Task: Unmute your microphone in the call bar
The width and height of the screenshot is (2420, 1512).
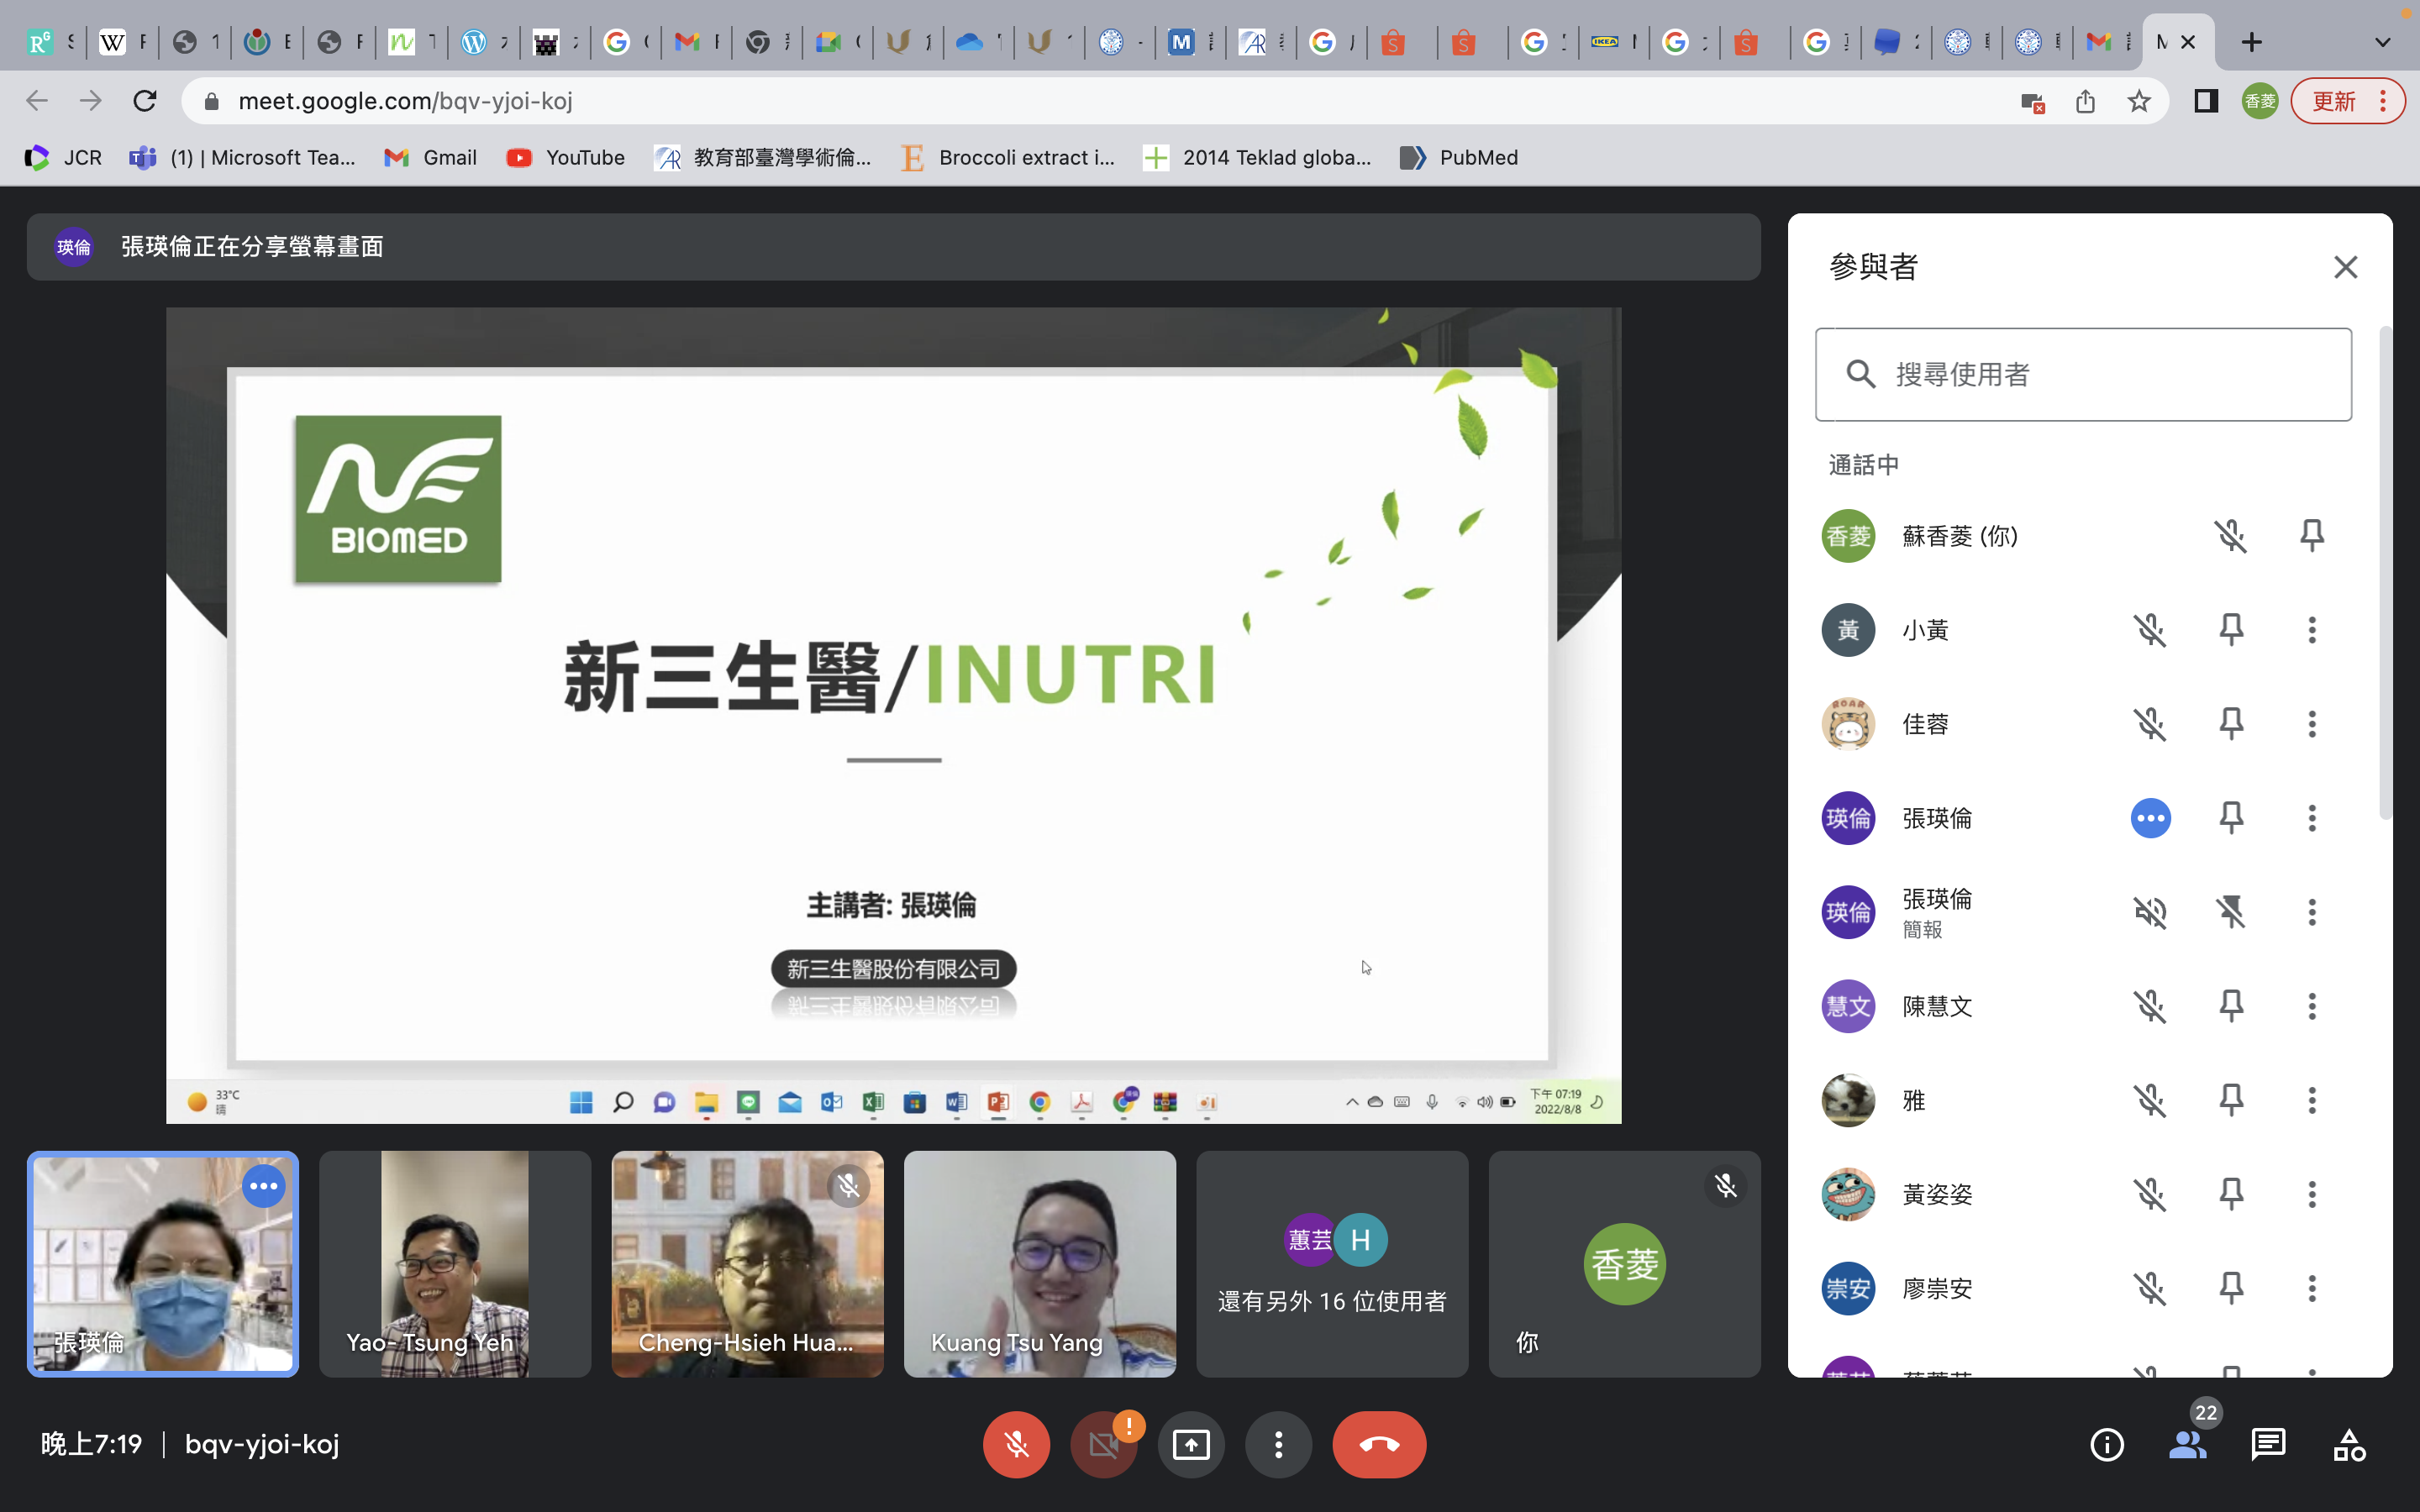Action: [1016, 1444]
